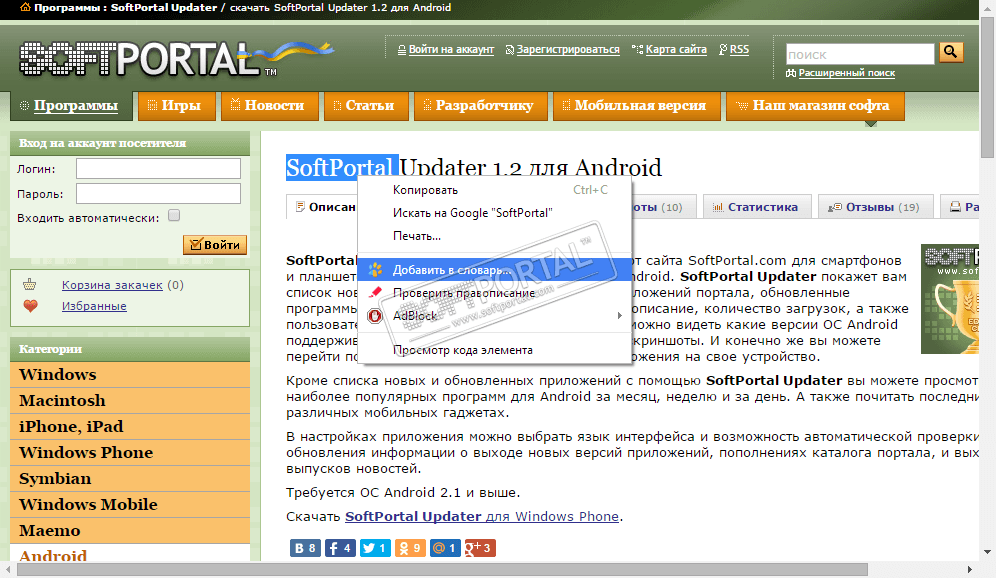Click the horizontal scrollbar thumb

point(442,569)
